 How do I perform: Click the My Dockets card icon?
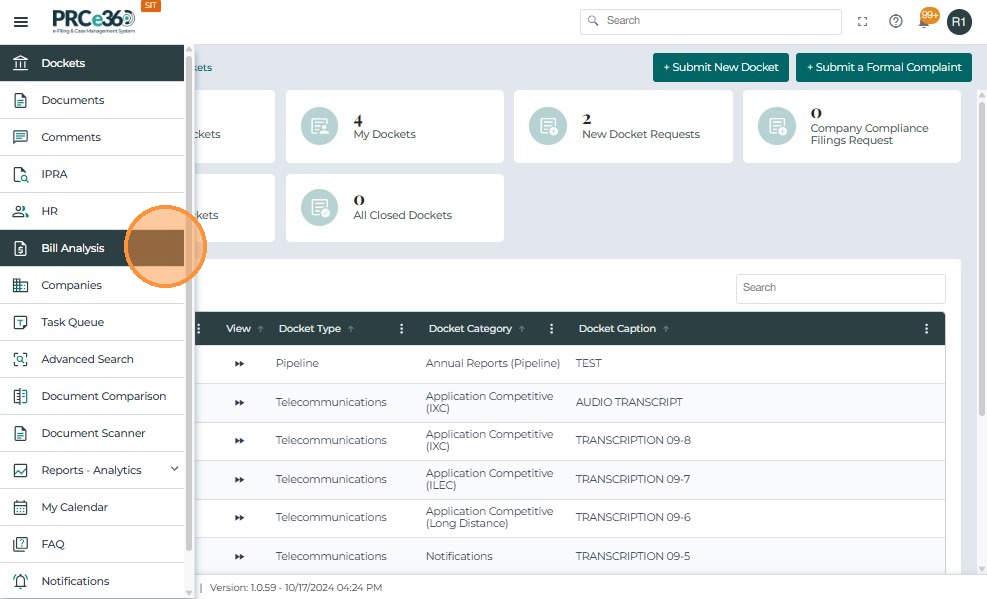[x=319, y=126]
